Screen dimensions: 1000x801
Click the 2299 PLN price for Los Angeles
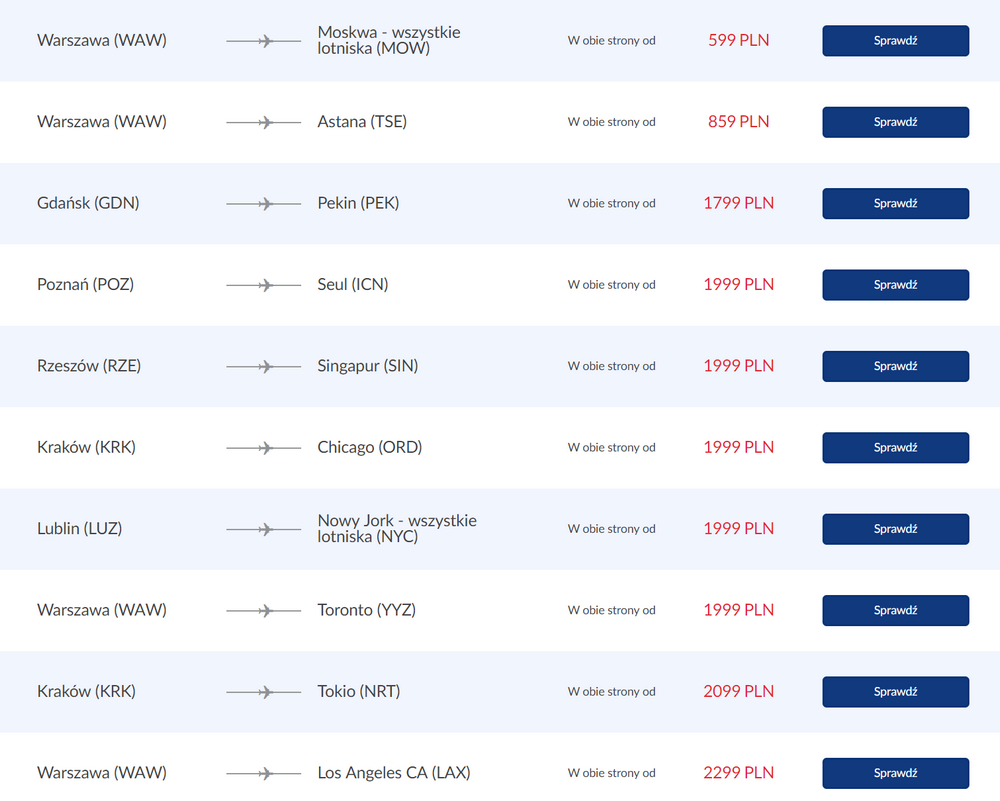pyautogui.click(x=738, y=773)
